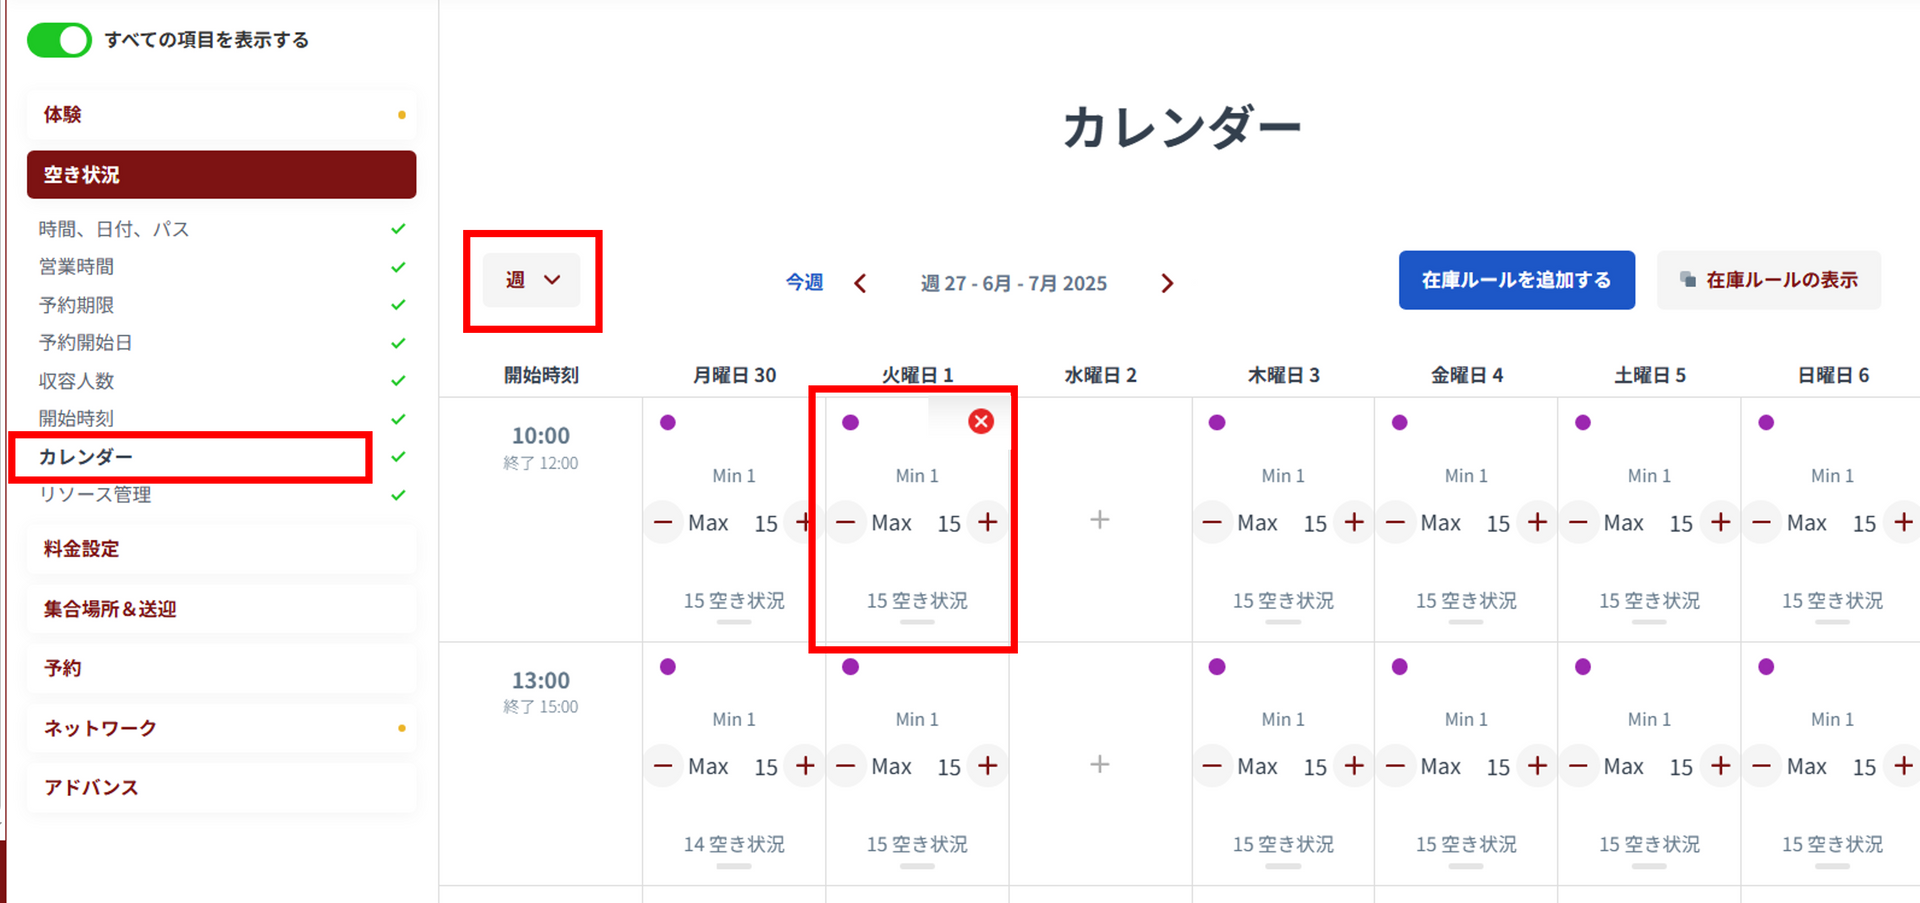Screen dimensions: 1920x903
Task: Jump to this week link
Action: [x=804, y=283]
